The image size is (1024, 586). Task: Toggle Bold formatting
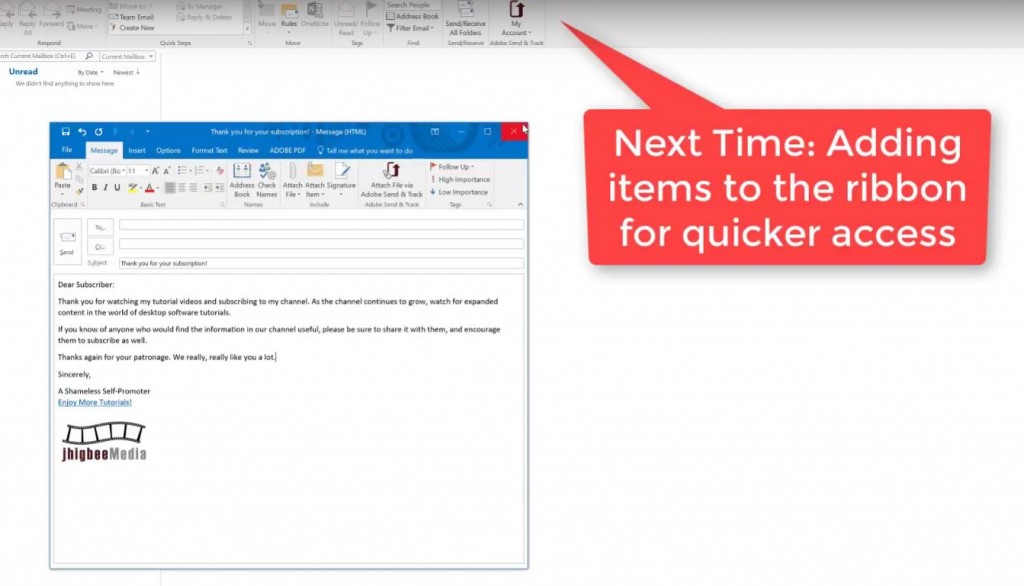94,188
